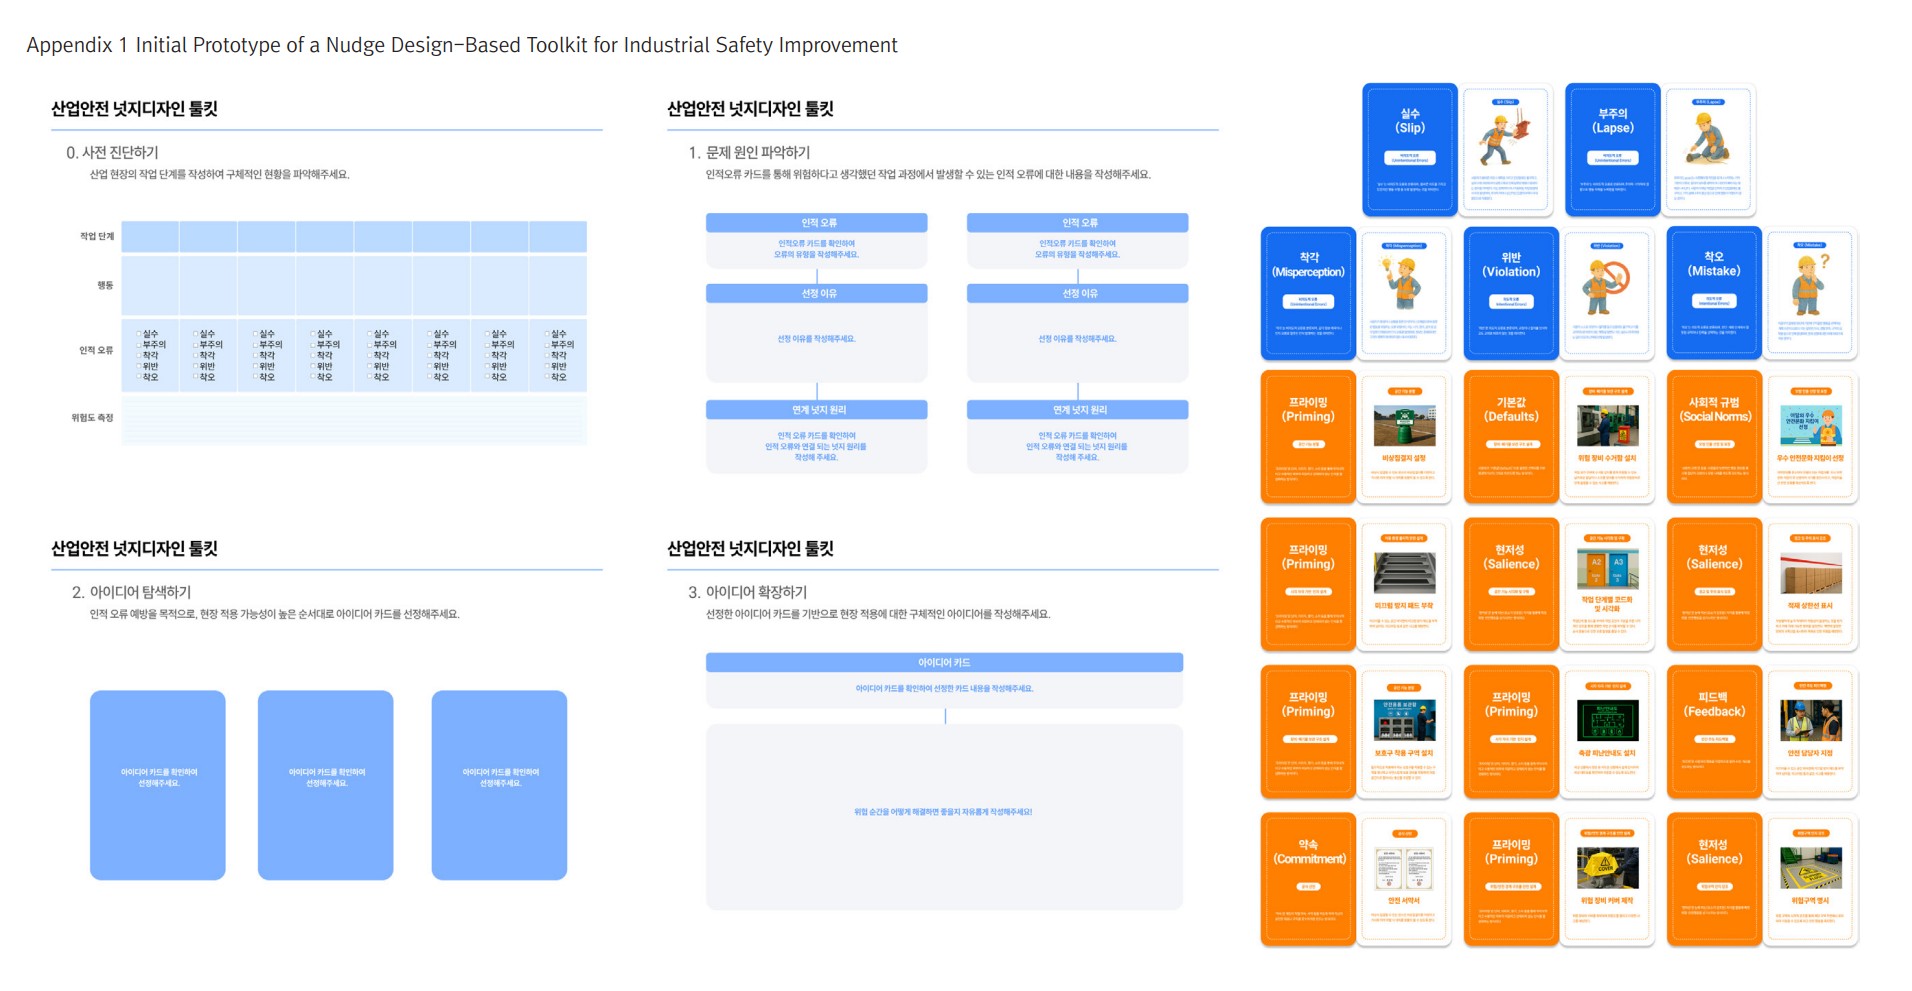
Task: Tick the 착각 checkbox in the fourth column
Action: 313,355
